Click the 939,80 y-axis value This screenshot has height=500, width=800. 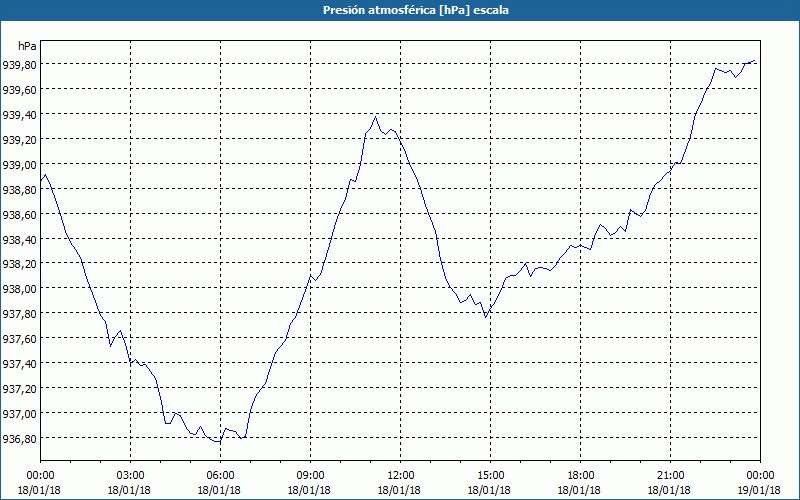coord(19,65)
